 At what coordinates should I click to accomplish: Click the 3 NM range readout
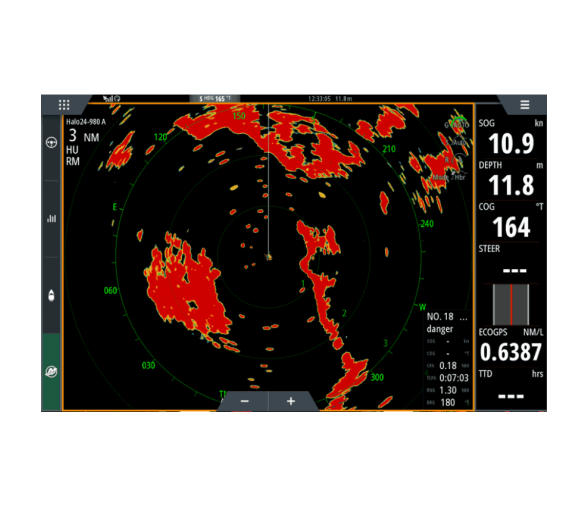pos(84,136)
